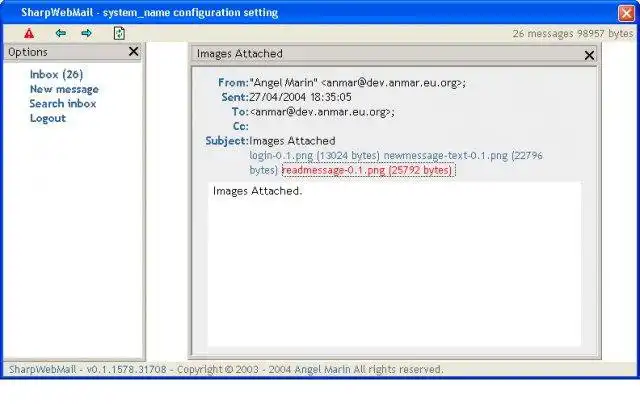Click the refresh page icon in toolbar
640x415 pixels.
(119, 33)
